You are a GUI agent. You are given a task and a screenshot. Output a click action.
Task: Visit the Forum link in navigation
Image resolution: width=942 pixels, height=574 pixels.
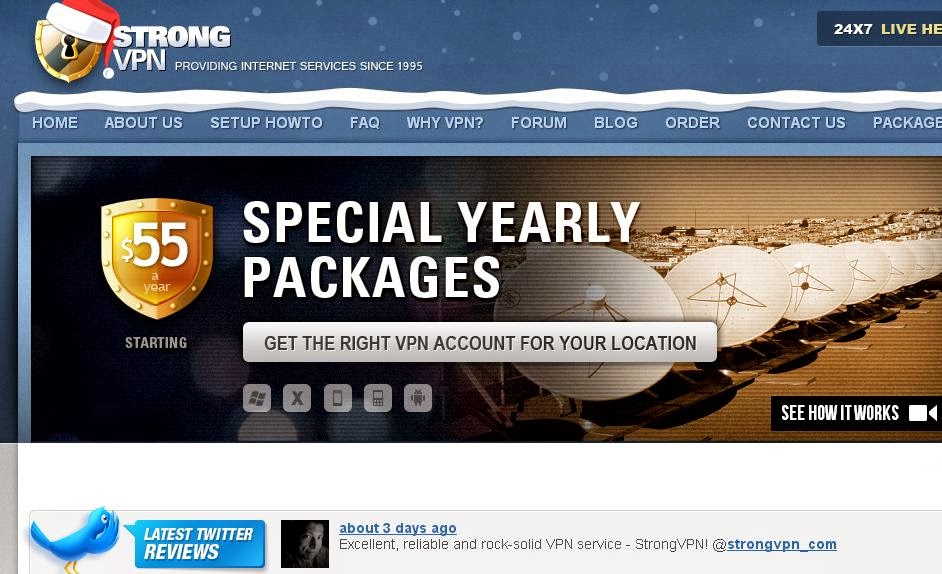(x=539, y=123)
